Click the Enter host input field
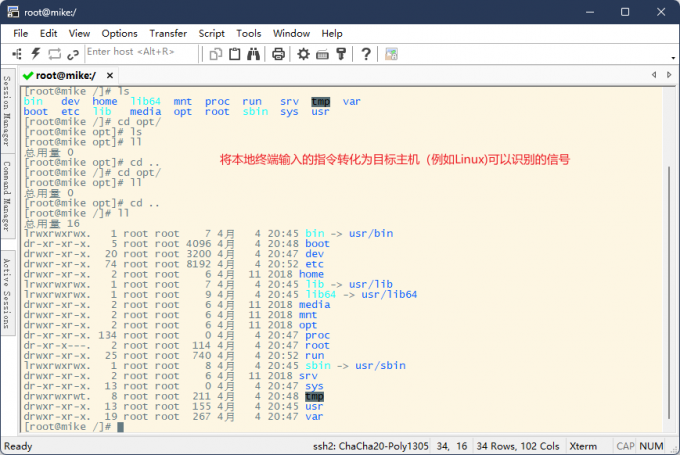The image size is (680, 455). pyautogui.click(x=141, y=52)
